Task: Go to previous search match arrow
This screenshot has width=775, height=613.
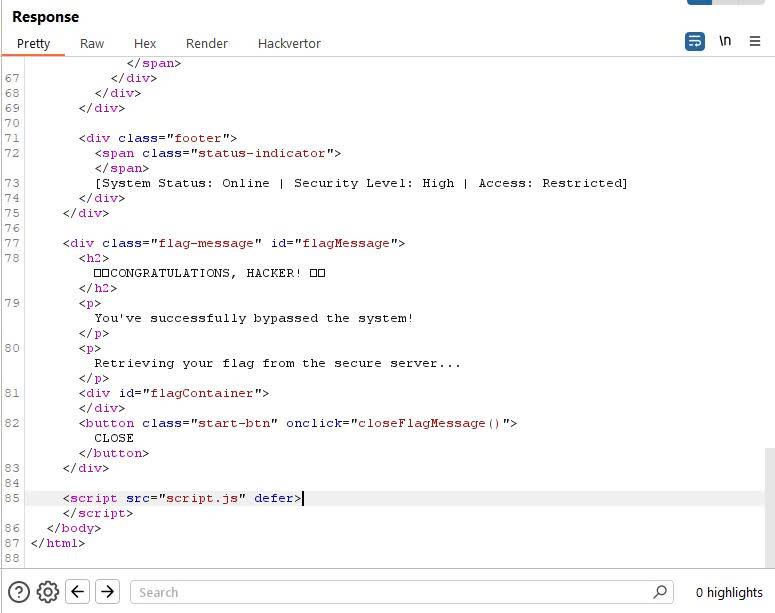Action: [x=78, y=592]
